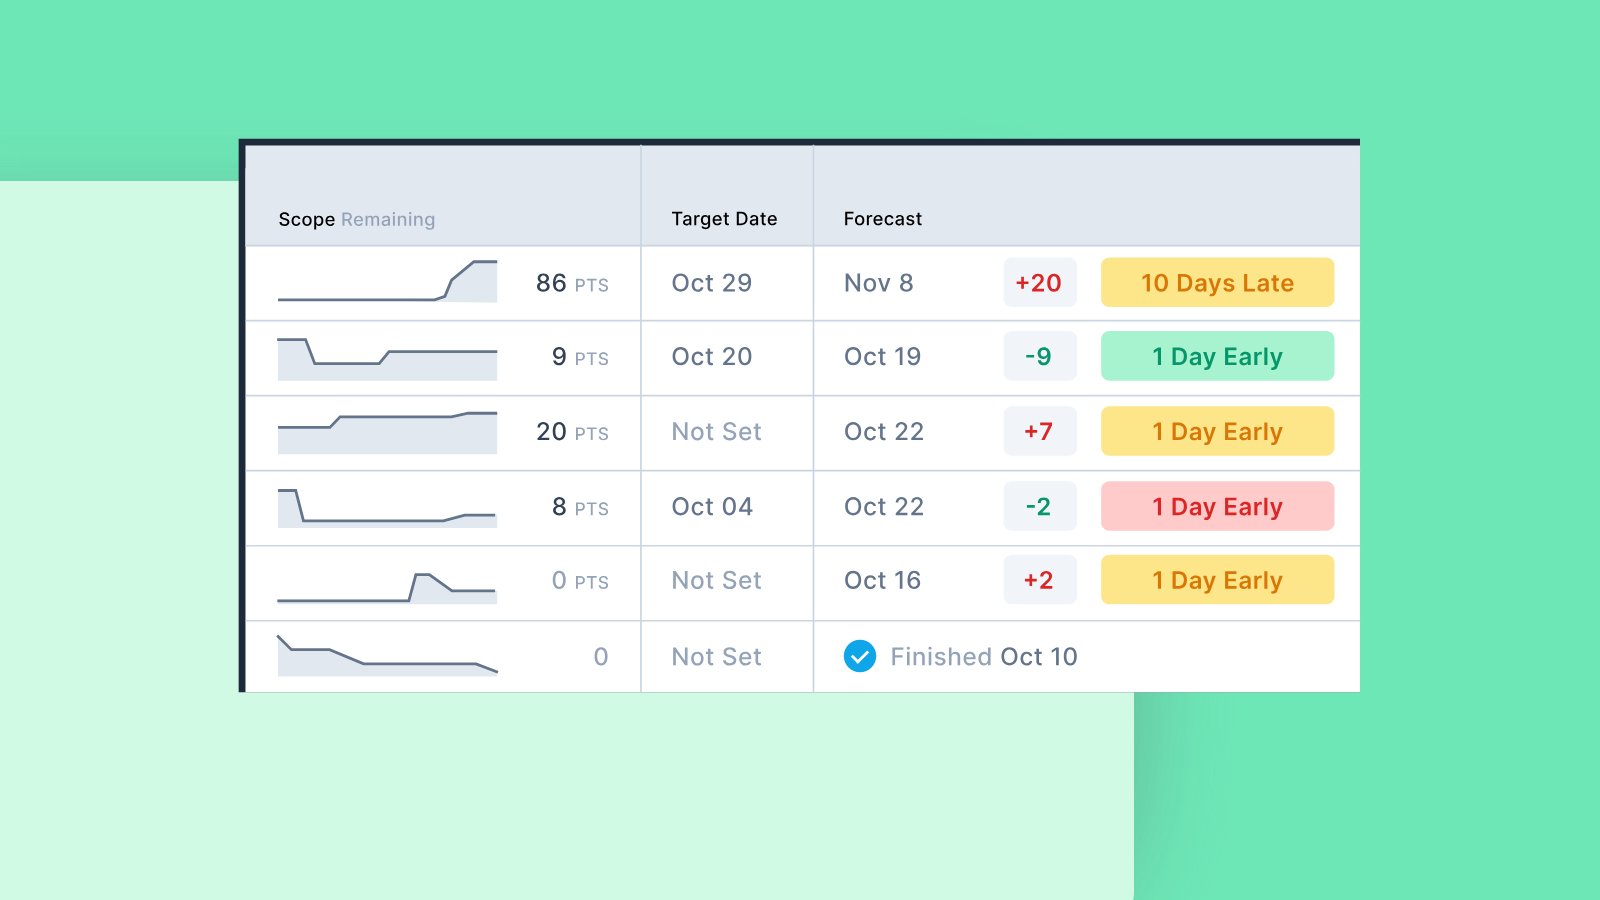Click the Oct 29 target date
Image resolution: width=1600 pixels, height=900 pixels.
pyautogui.click(x=711, y=283)
